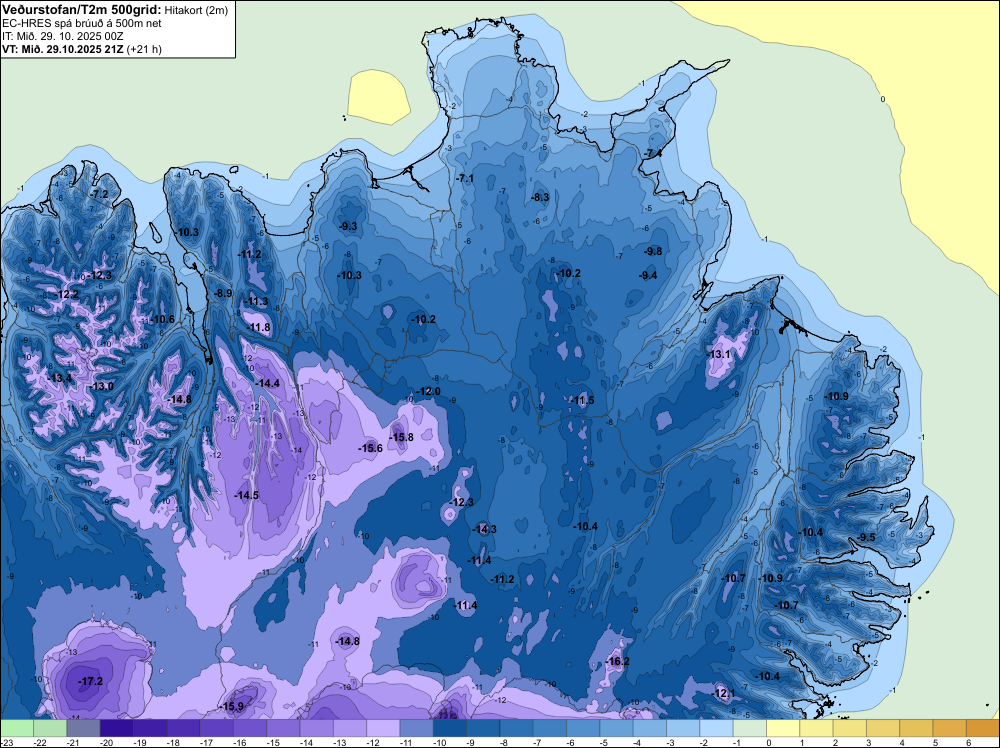Click the -16.2 temperature value on the map

(617, 661)
